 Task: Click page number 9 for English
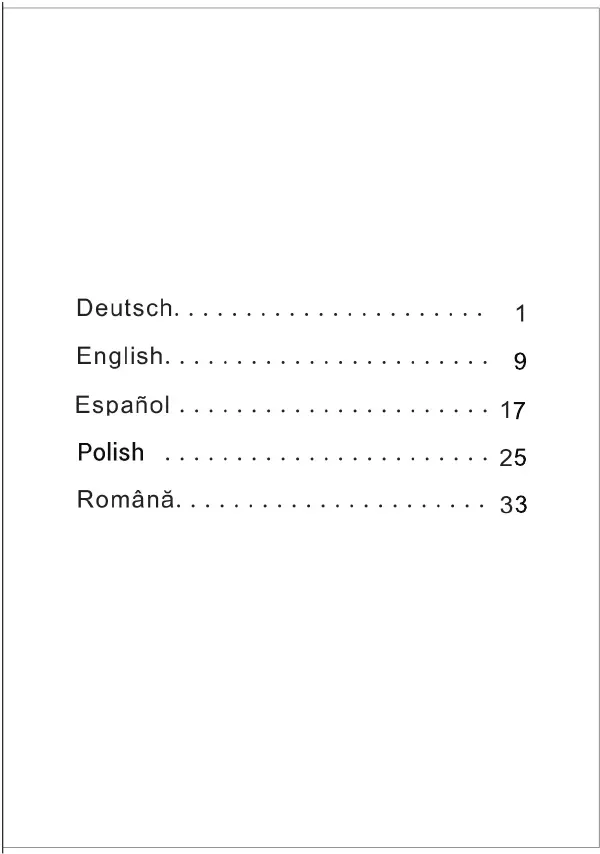point(520,361)
